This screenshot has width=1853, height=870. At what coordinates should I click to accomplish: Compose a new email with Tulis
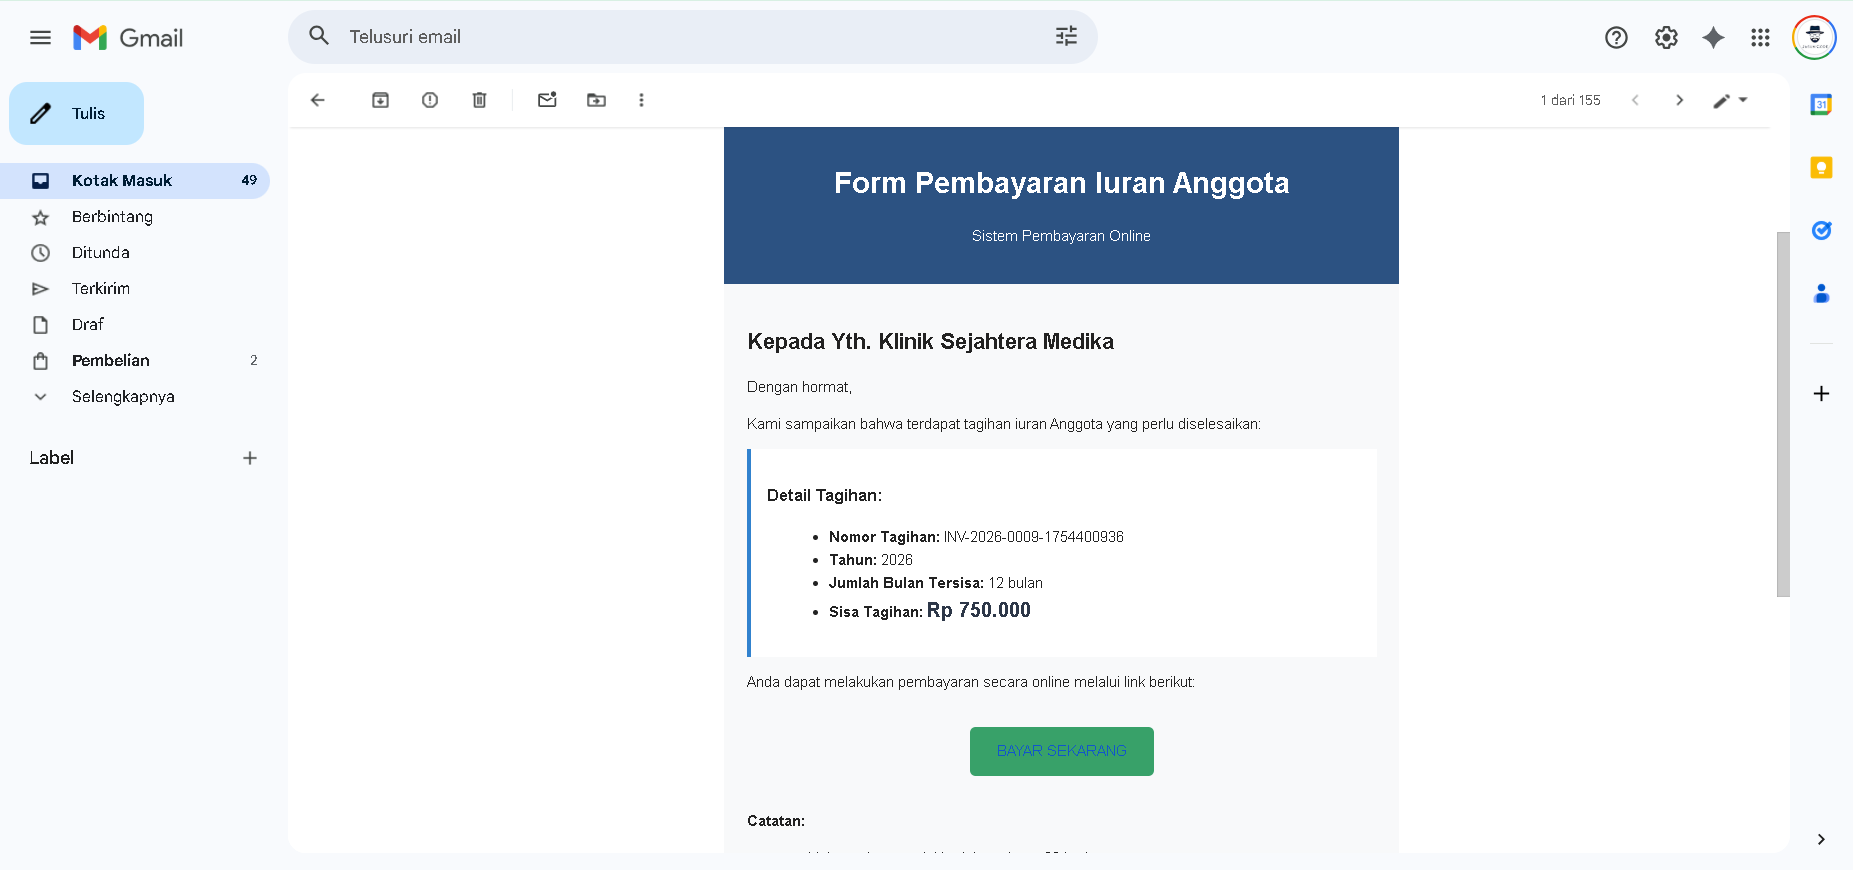77,114
